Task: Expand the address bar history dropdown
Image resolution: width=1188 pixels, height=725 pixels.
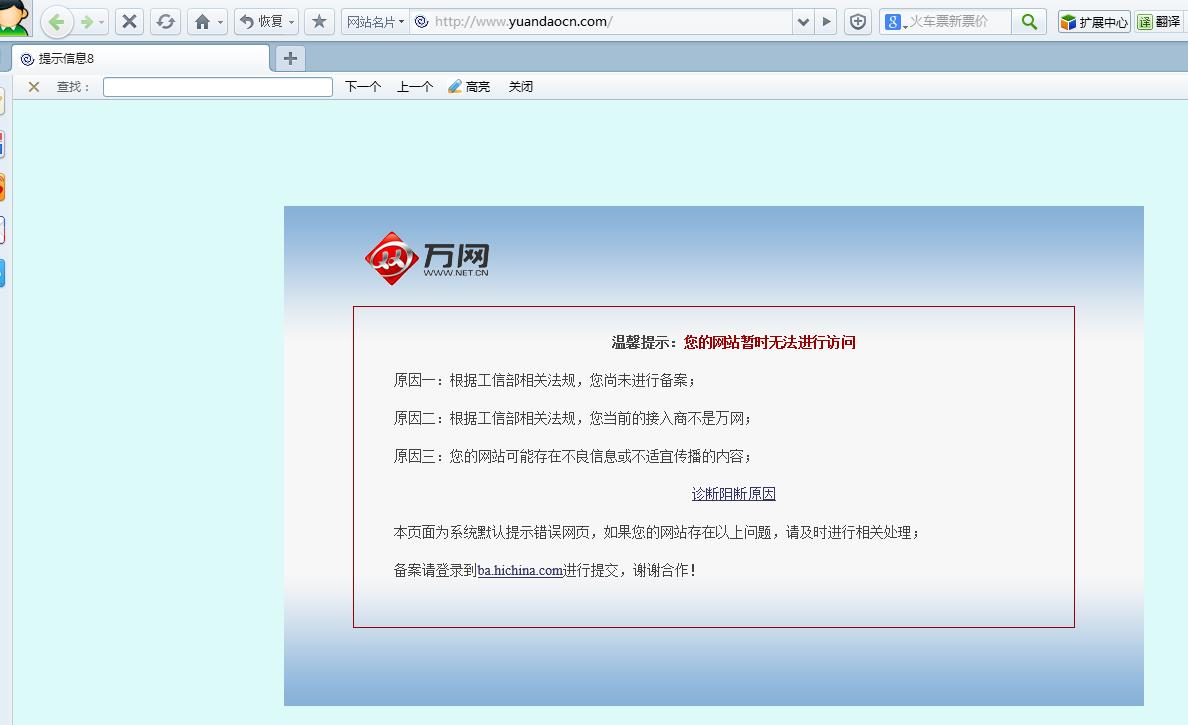Action: click(803, 22)
